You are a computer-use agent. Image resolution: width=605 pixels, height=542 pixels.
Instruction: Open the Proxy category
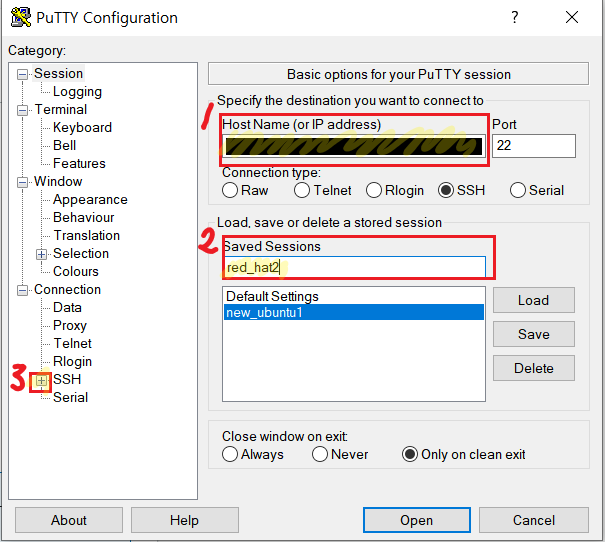pos(70,326)
